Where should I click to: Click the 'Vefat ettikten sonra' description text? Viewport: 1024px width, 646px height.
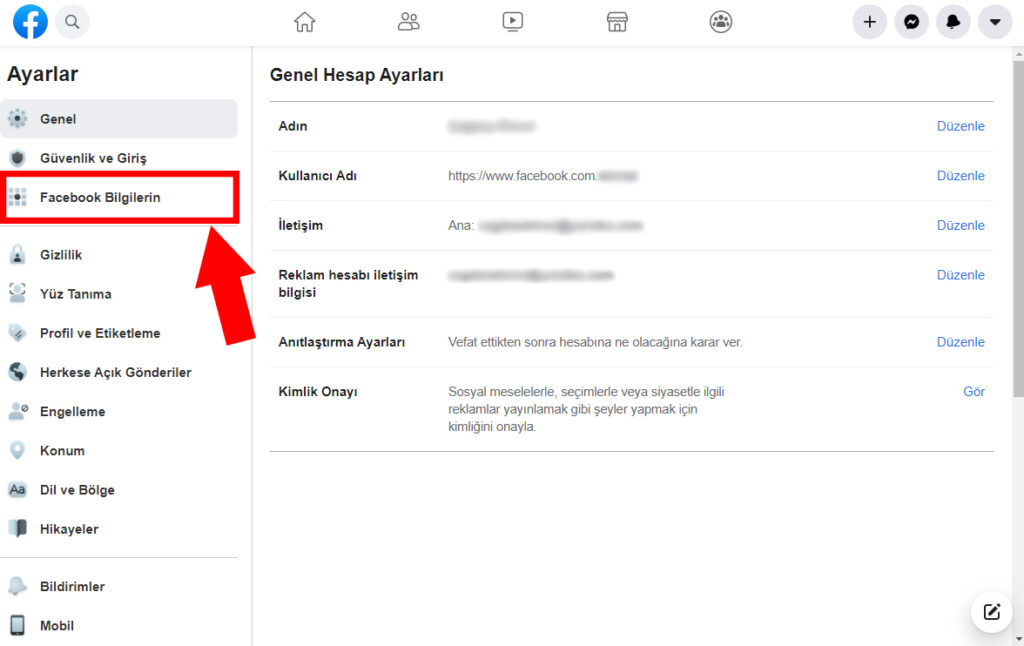pos(595,342)
